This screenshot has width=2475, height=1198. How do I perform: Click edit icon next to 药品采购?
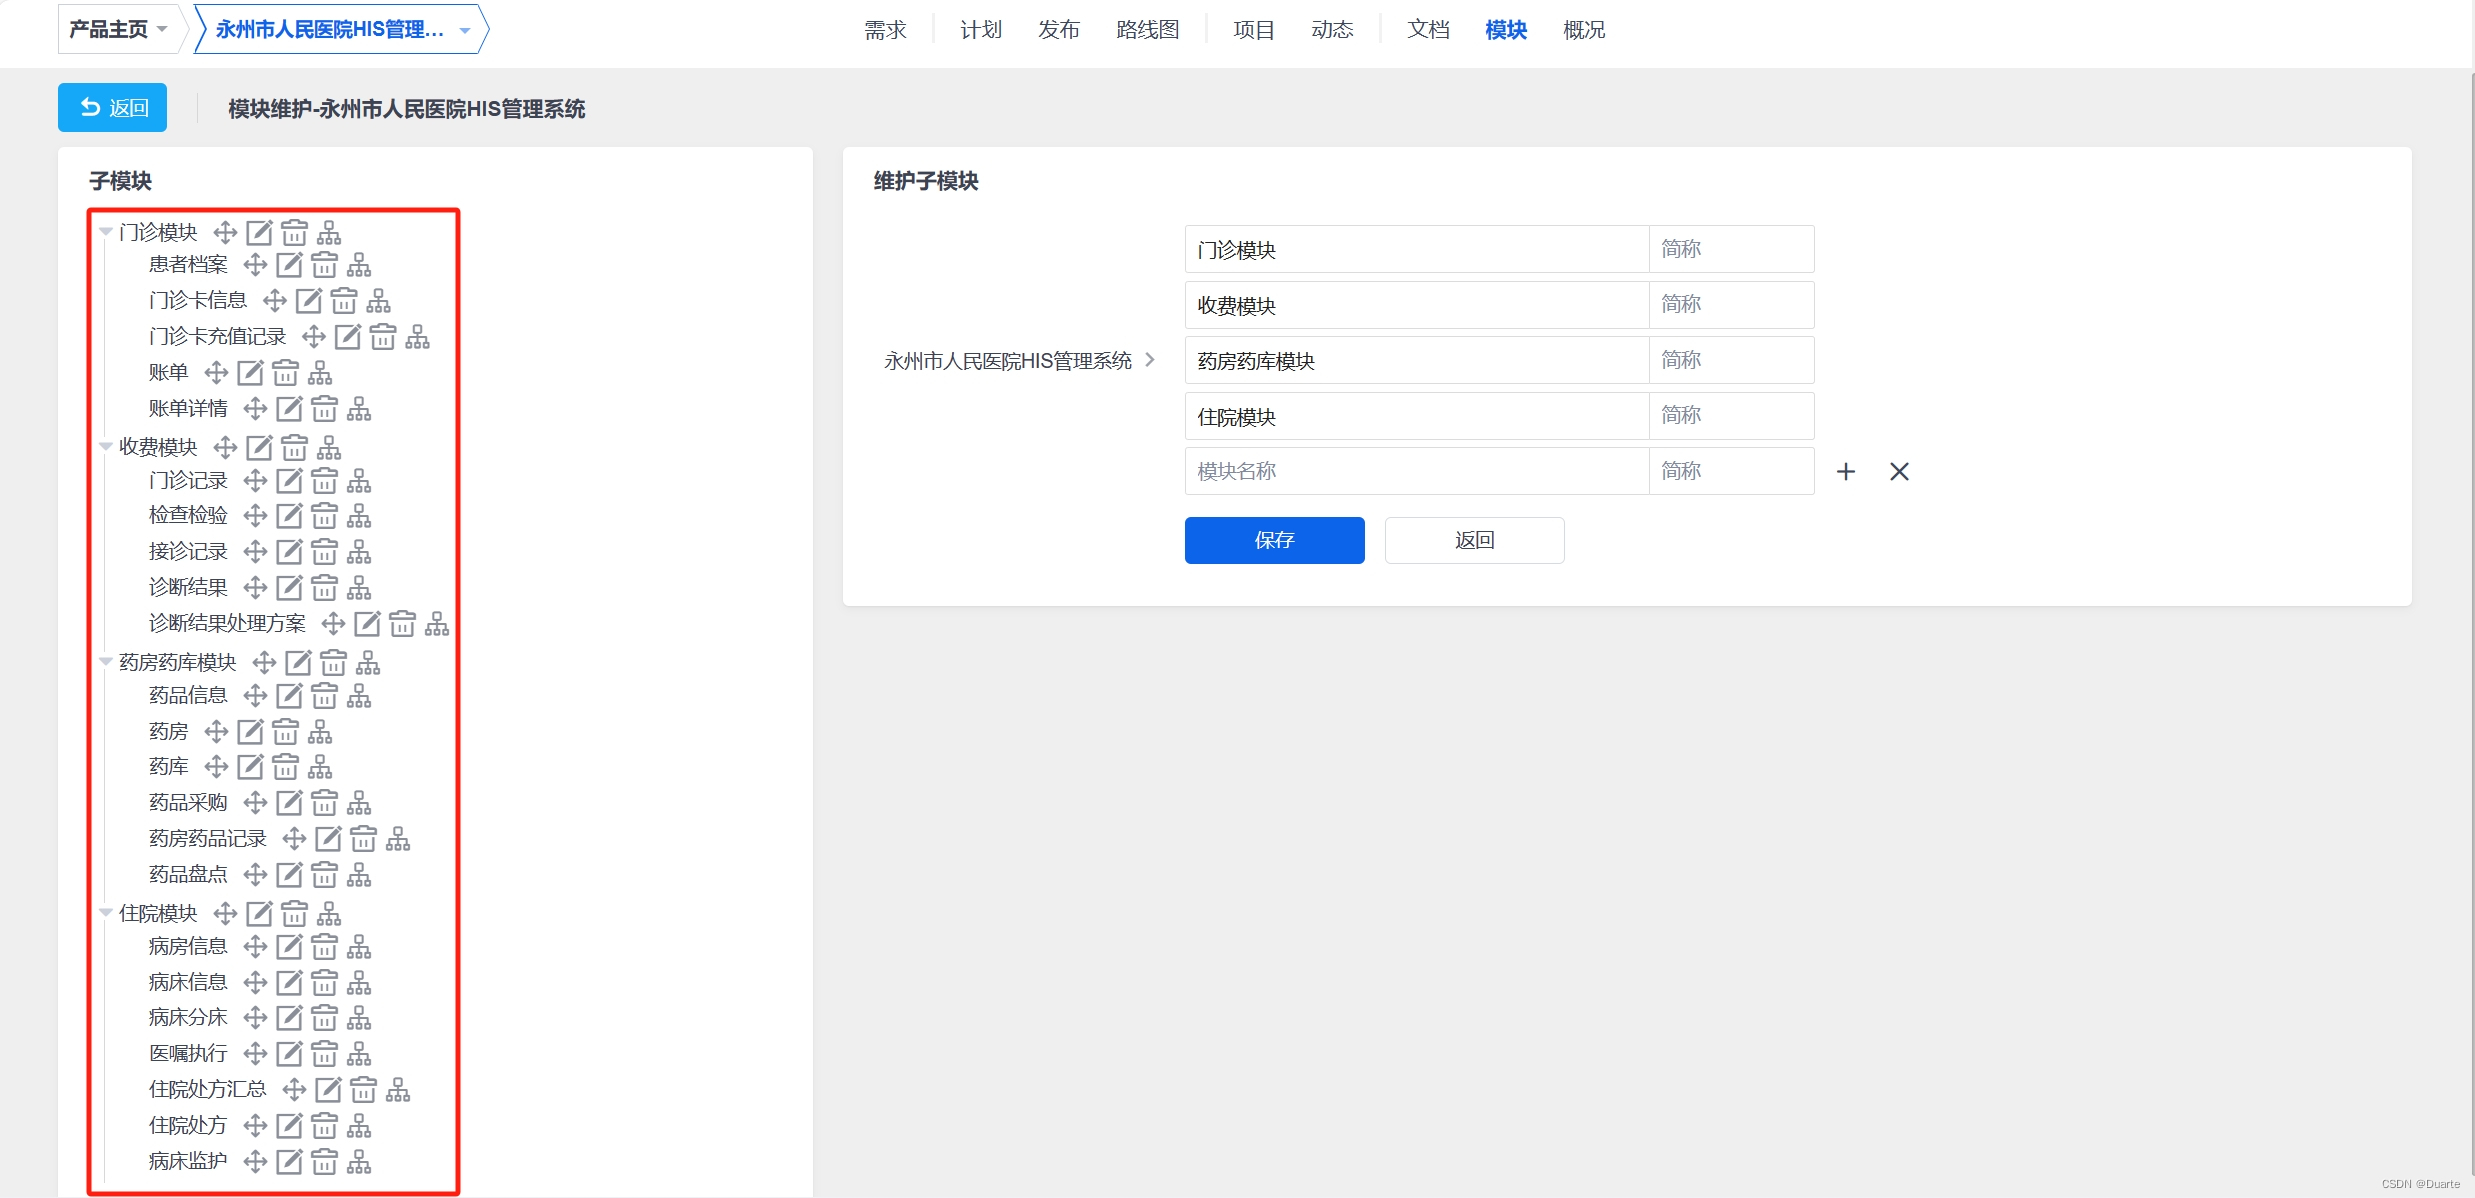[x=289, y=803]
